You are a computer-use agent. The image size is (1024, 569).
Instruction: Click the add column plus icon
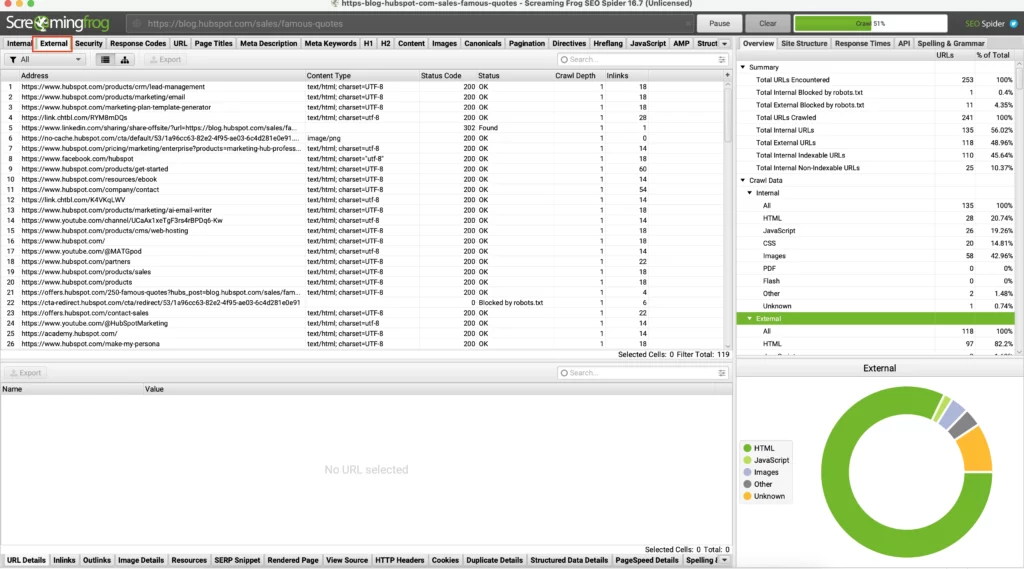coord(728,75)
